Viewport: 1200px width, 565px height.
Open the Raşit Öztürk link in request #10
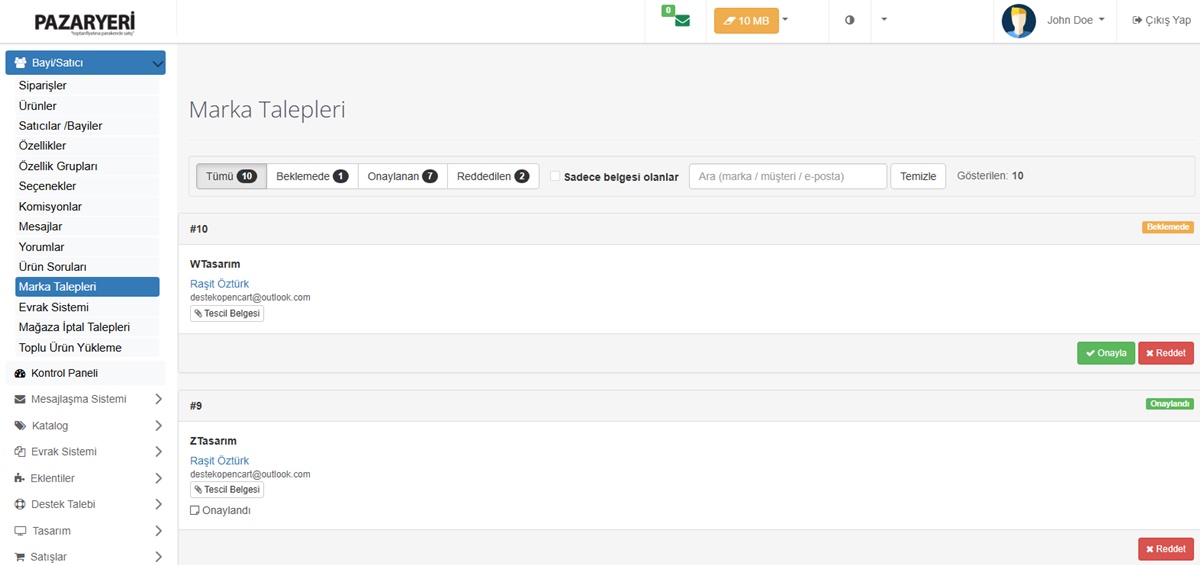click(219, 284)
